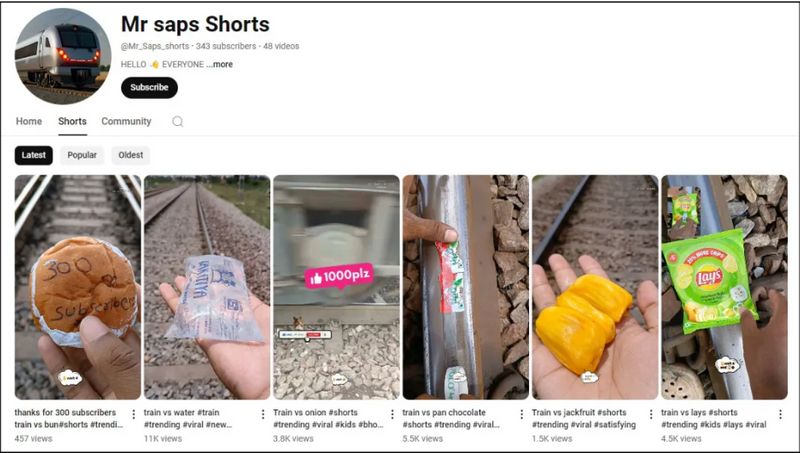
Task: Play the jackfruit in hand short thumbnail
Action: tap(595, 287)
